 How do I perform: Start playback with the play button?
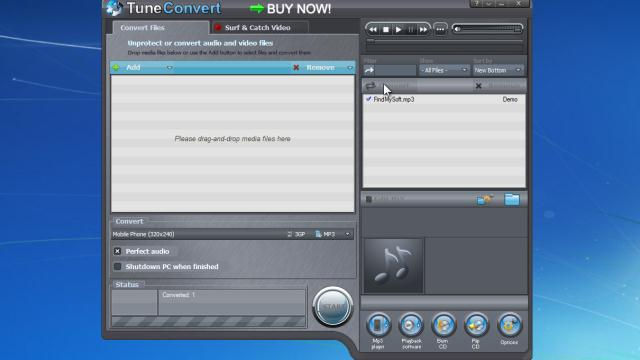point(399,29)
